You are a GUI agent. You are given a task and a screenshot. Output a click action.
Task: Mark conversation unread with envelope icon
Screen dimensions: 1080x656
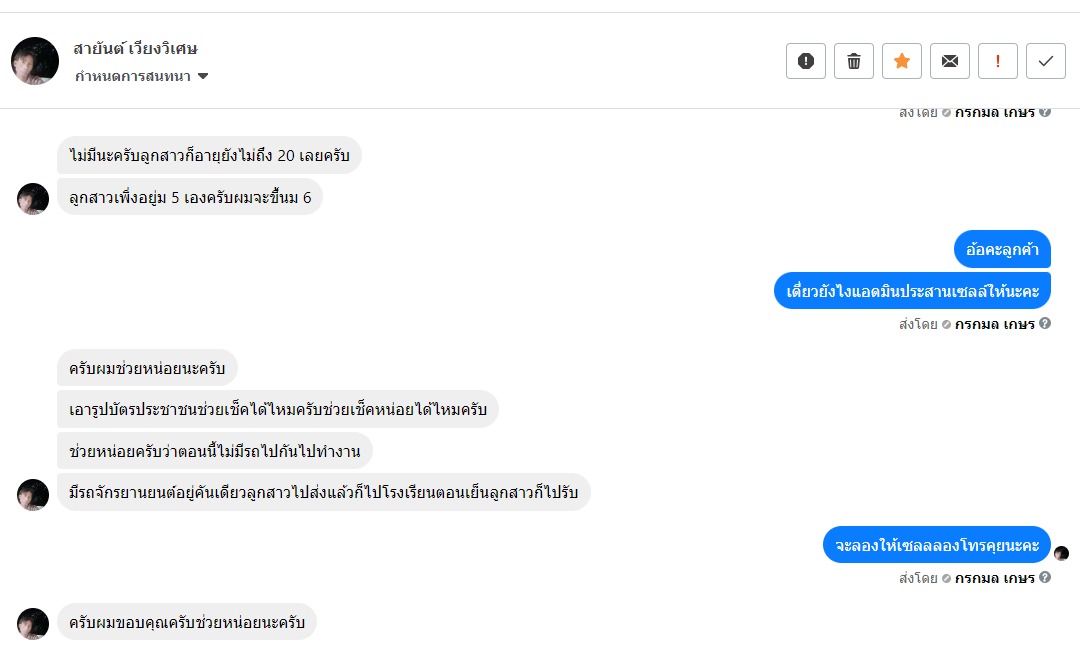(950, 61)
